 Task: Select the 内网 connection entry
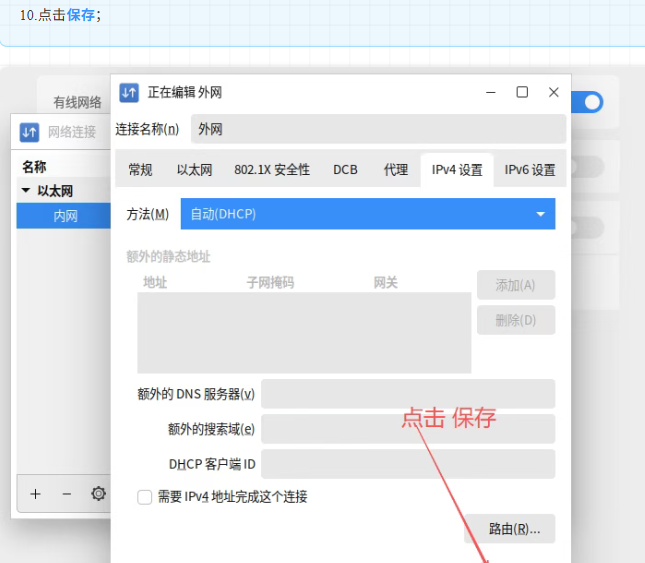click(65, 215)
